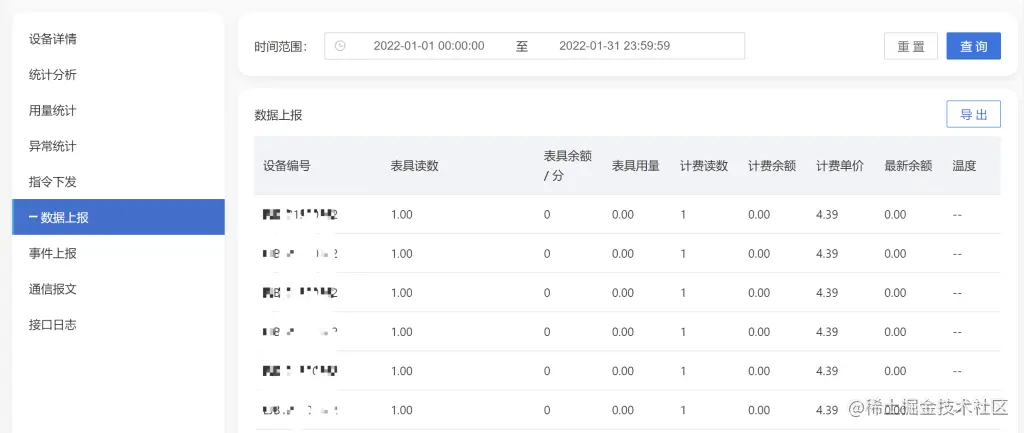Viewport: 1024px width, 433px height.
Task: Click the 导出 export button
Action: point(974,114)
